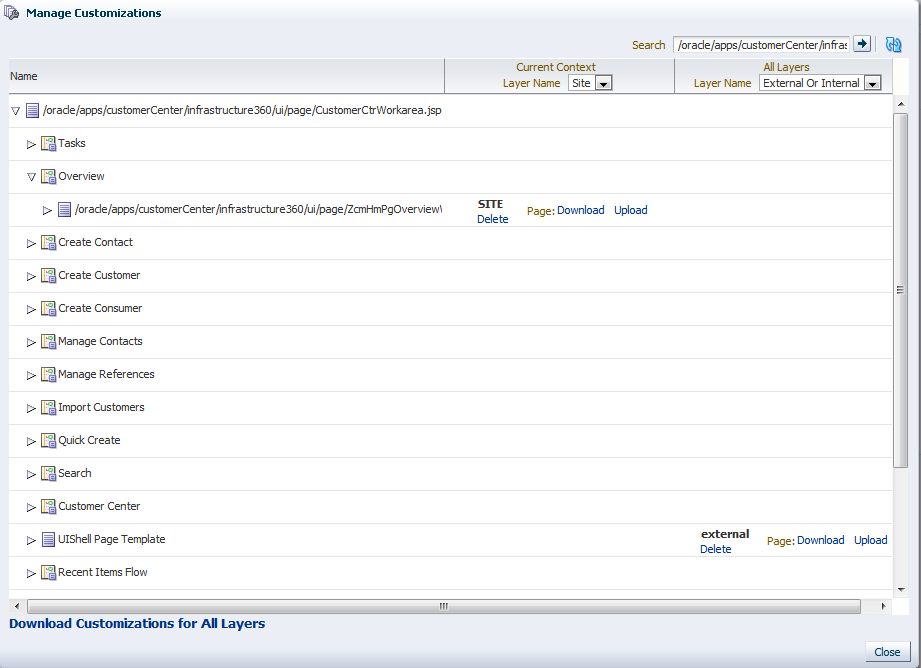Expand the Recent Items Flow node

[31, 573]
